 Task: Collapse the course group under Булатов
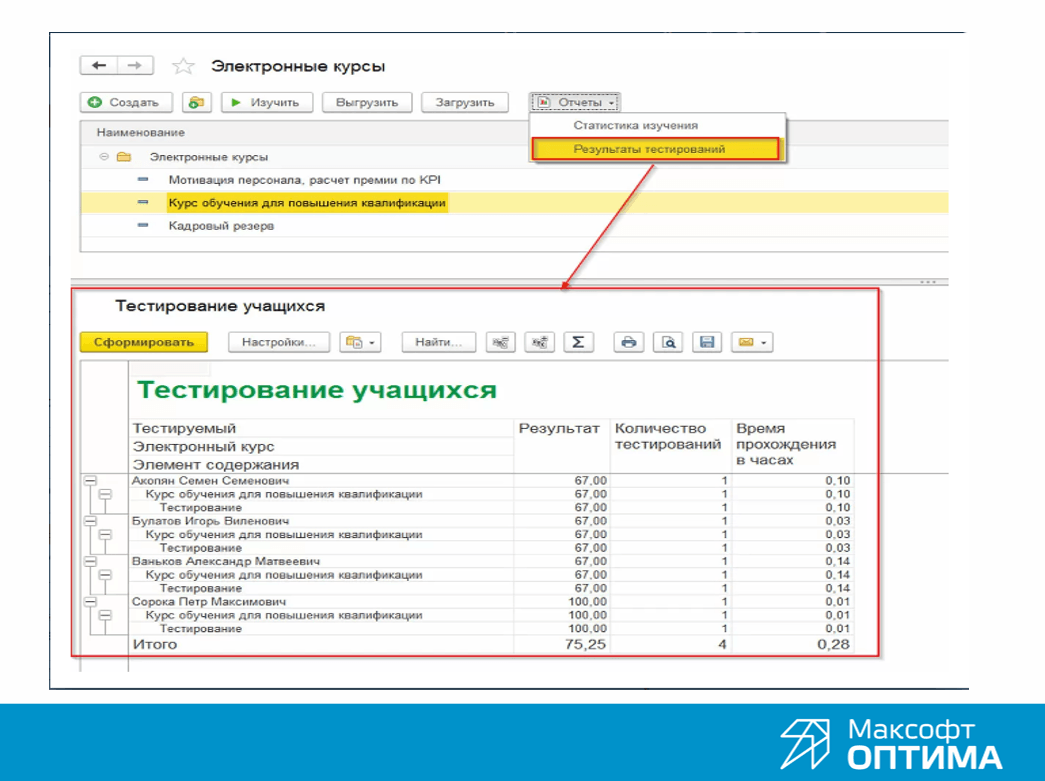[x=105, y=534]
